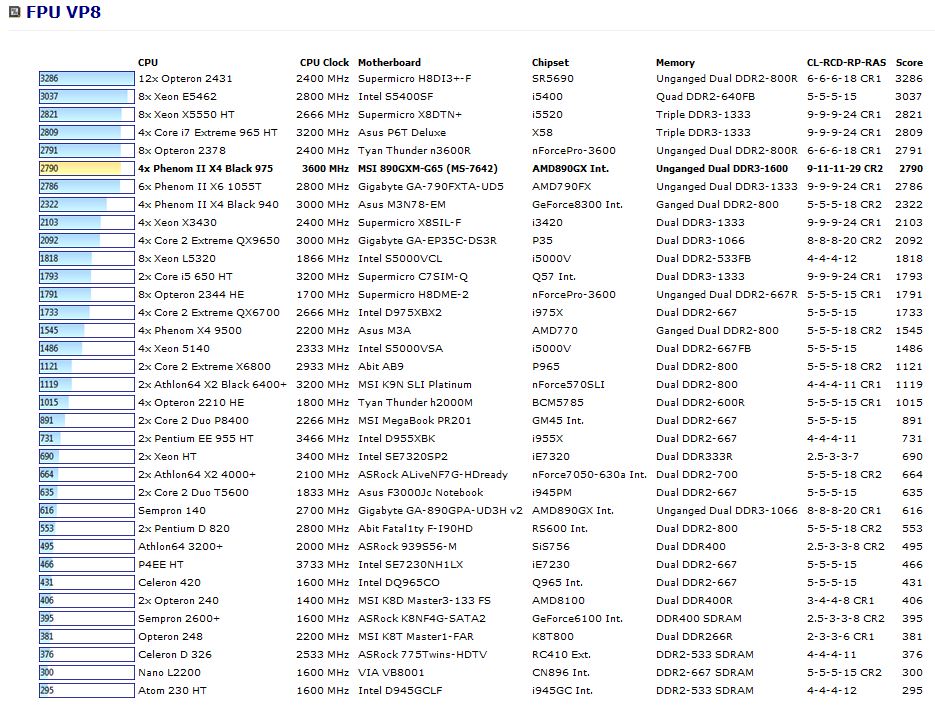Viewport: 935px width, 705px height.
Task: Click the 3286 result bar at top
Action: pyautogui.click(x=86, y=78)
